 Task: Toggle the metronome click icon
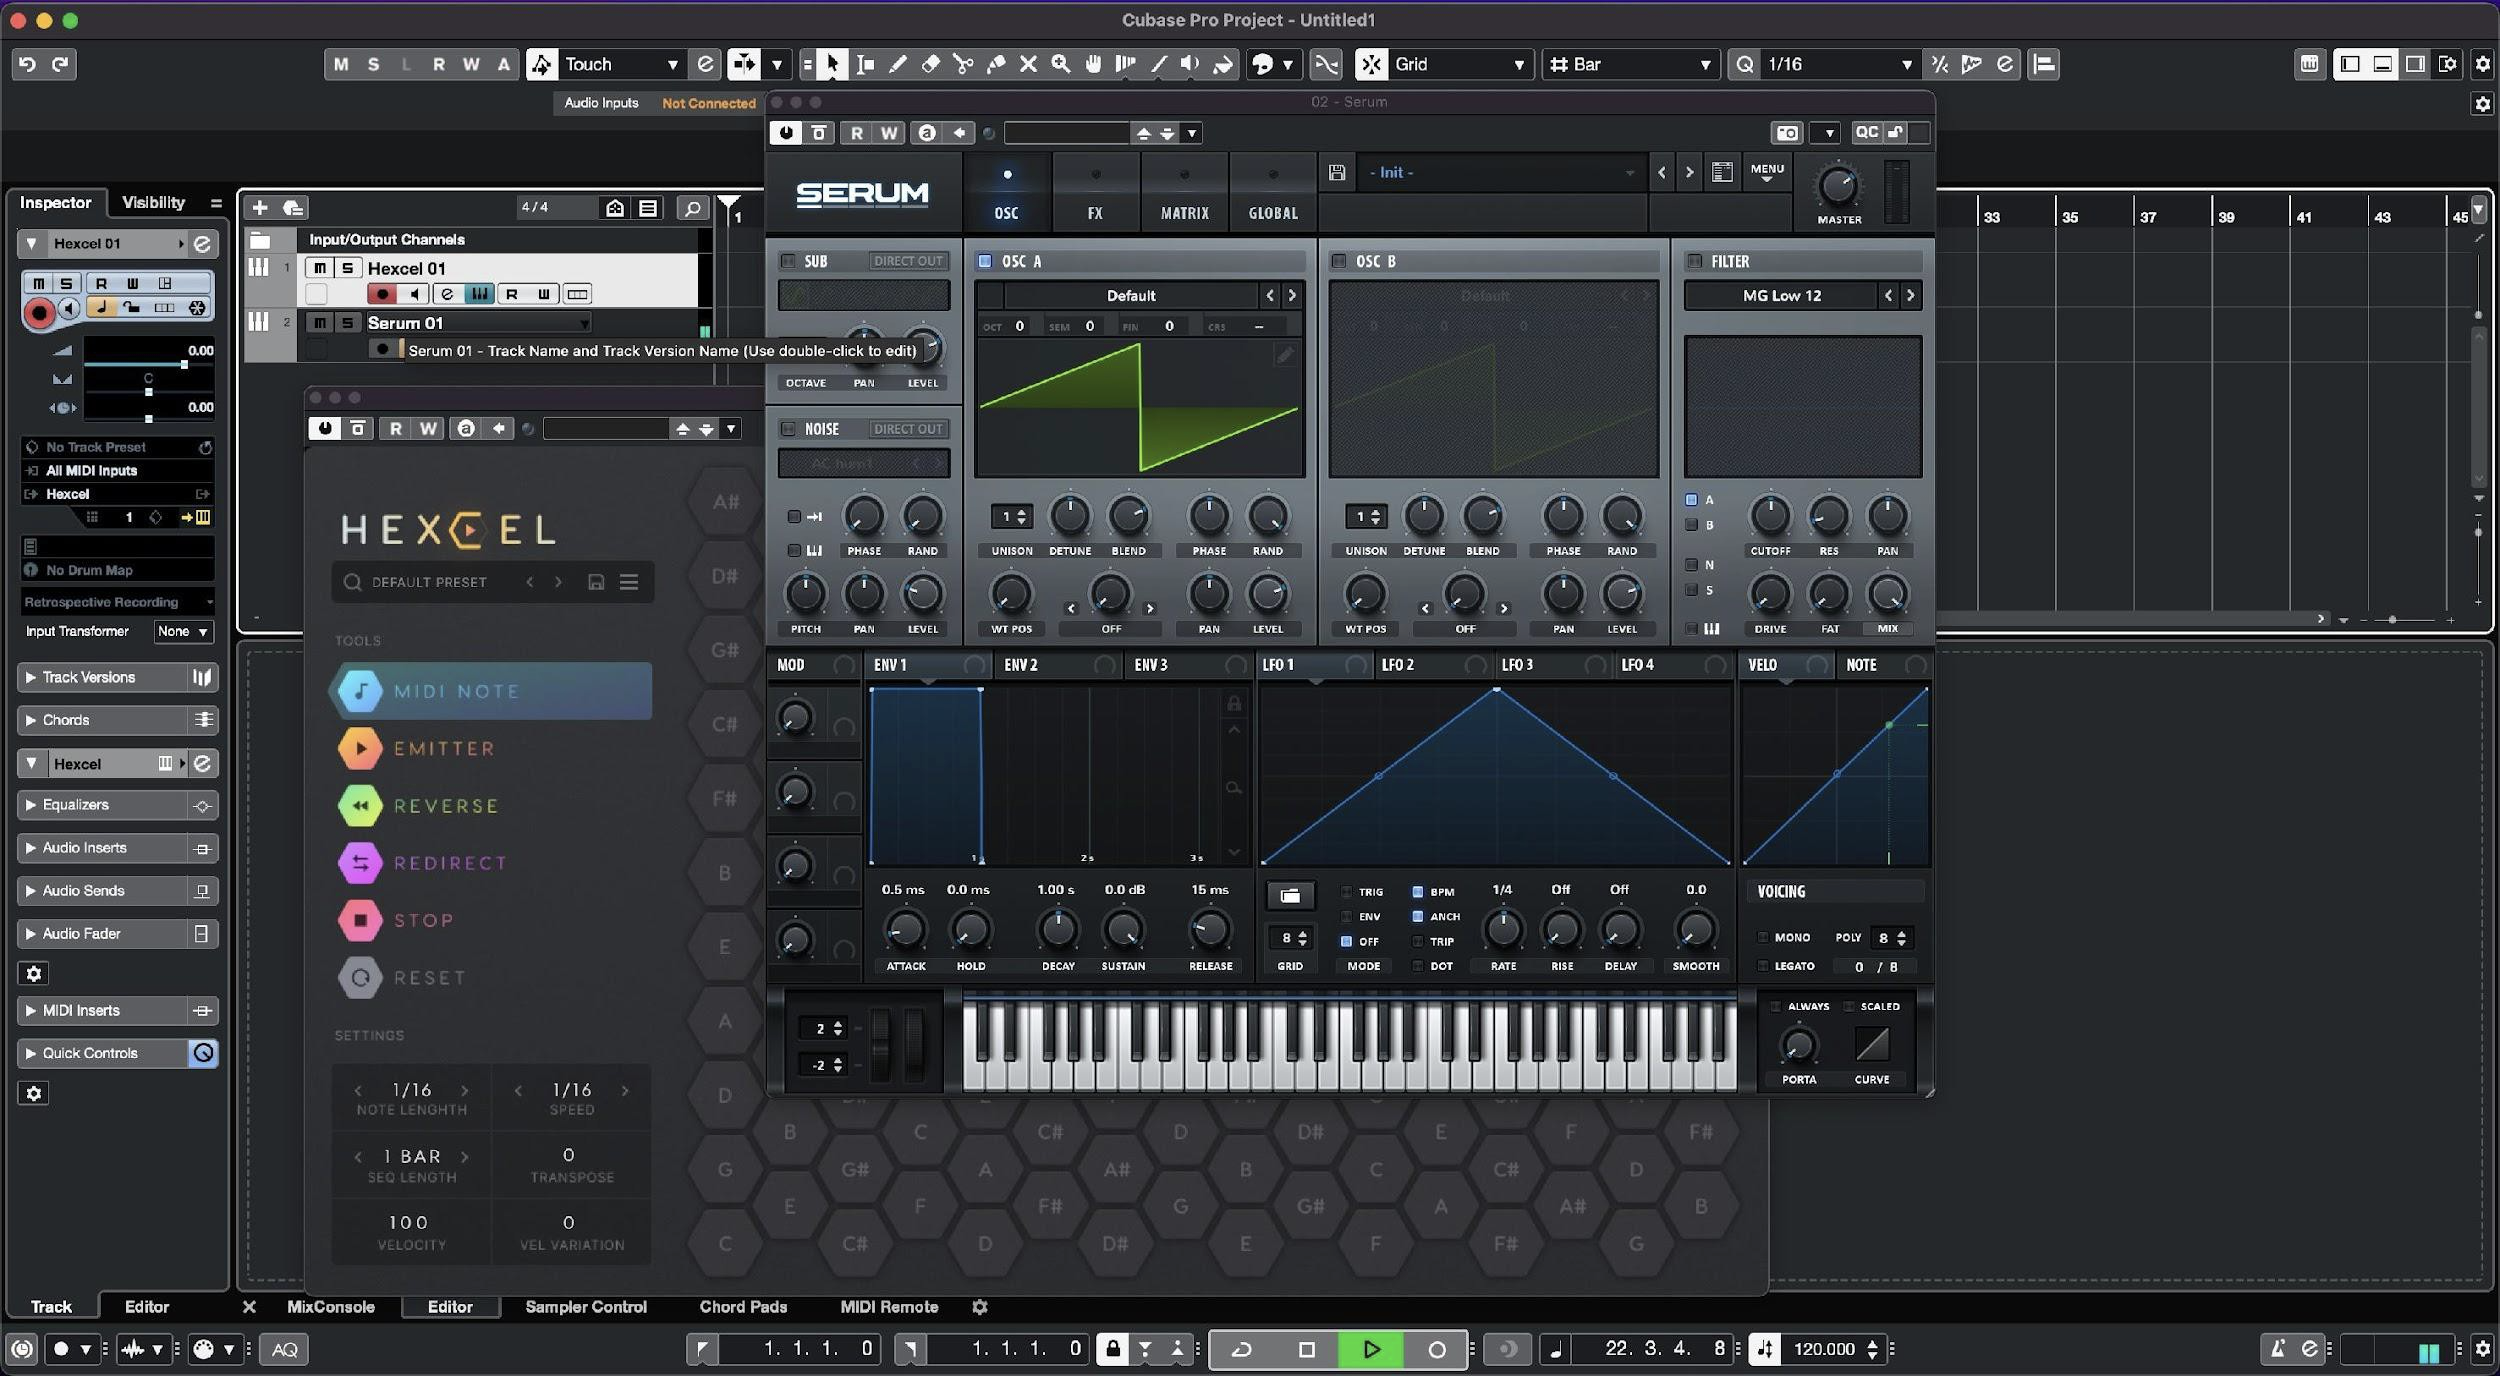(2277, 1349)
